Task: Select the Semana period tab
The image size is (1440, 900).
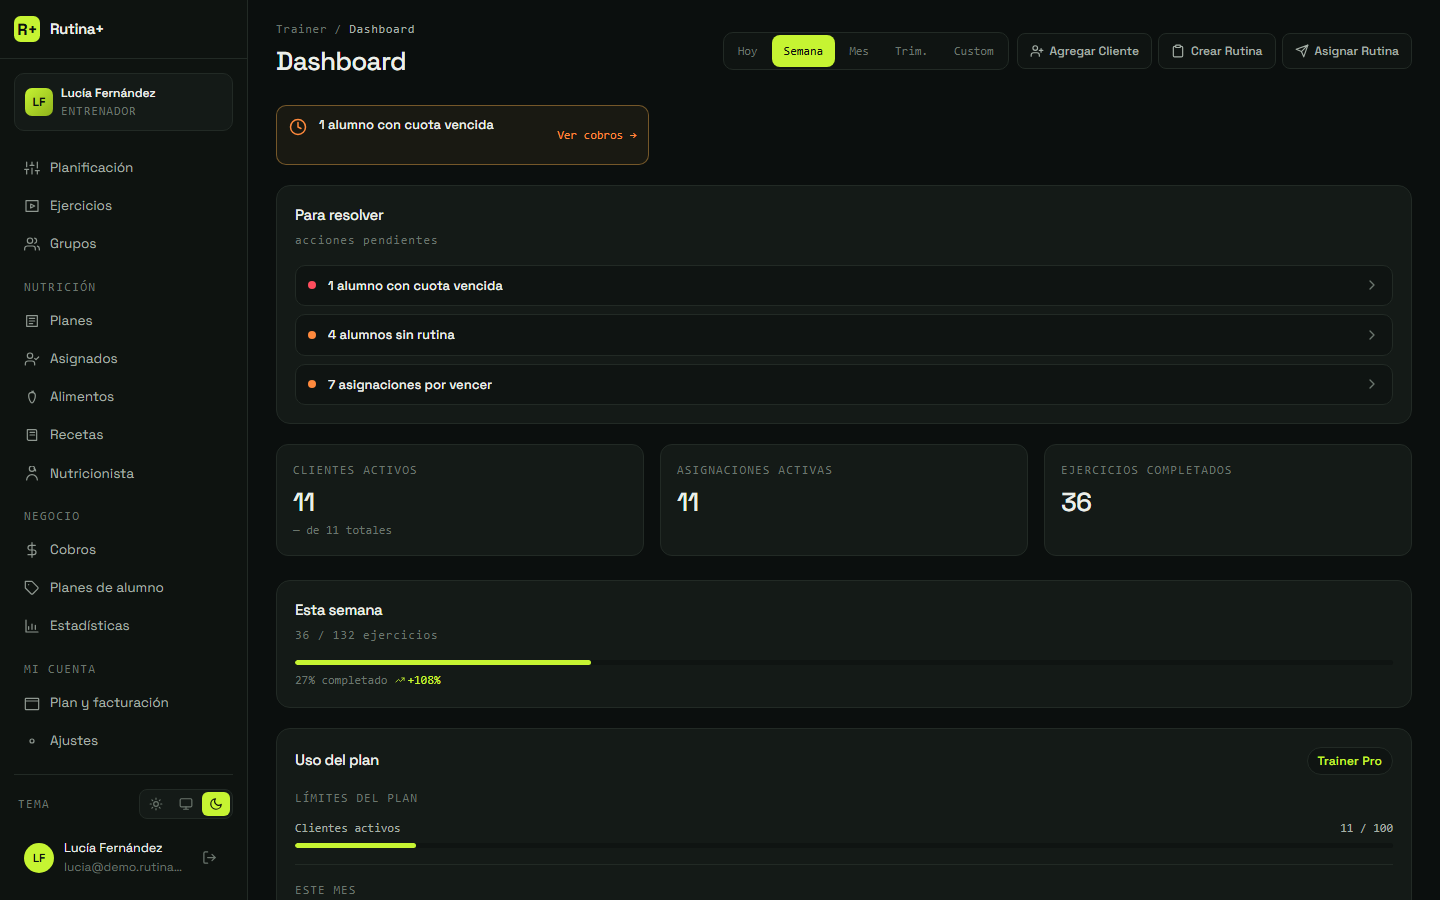Action: [x=803, y=51]
